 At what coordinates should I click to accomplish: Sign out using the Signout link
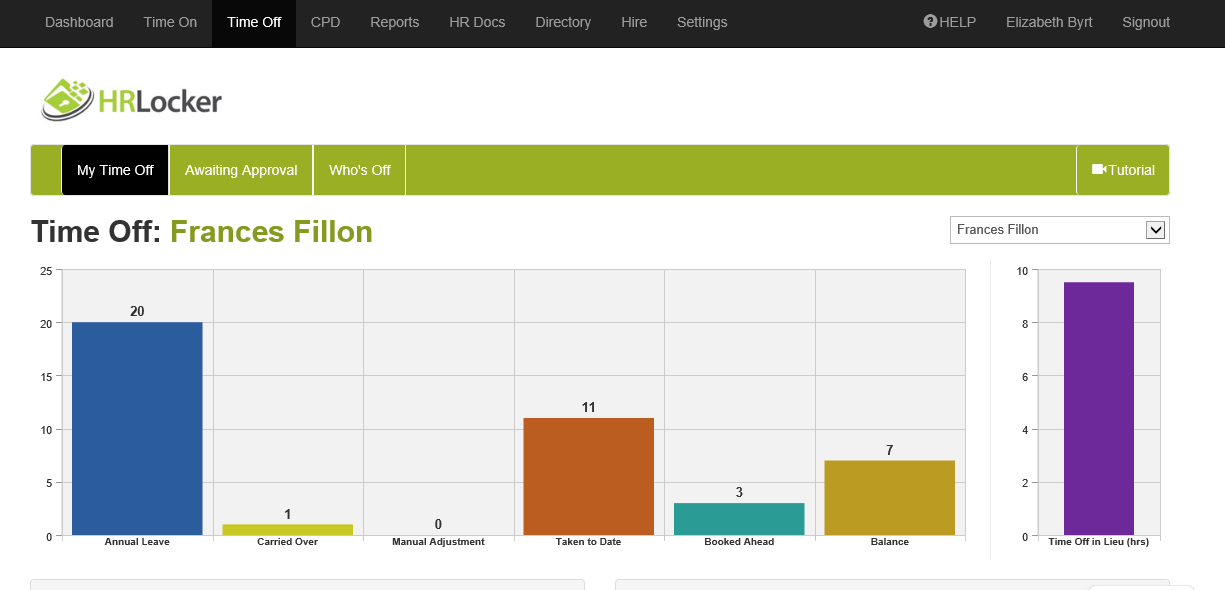(x=1145, y=22)
